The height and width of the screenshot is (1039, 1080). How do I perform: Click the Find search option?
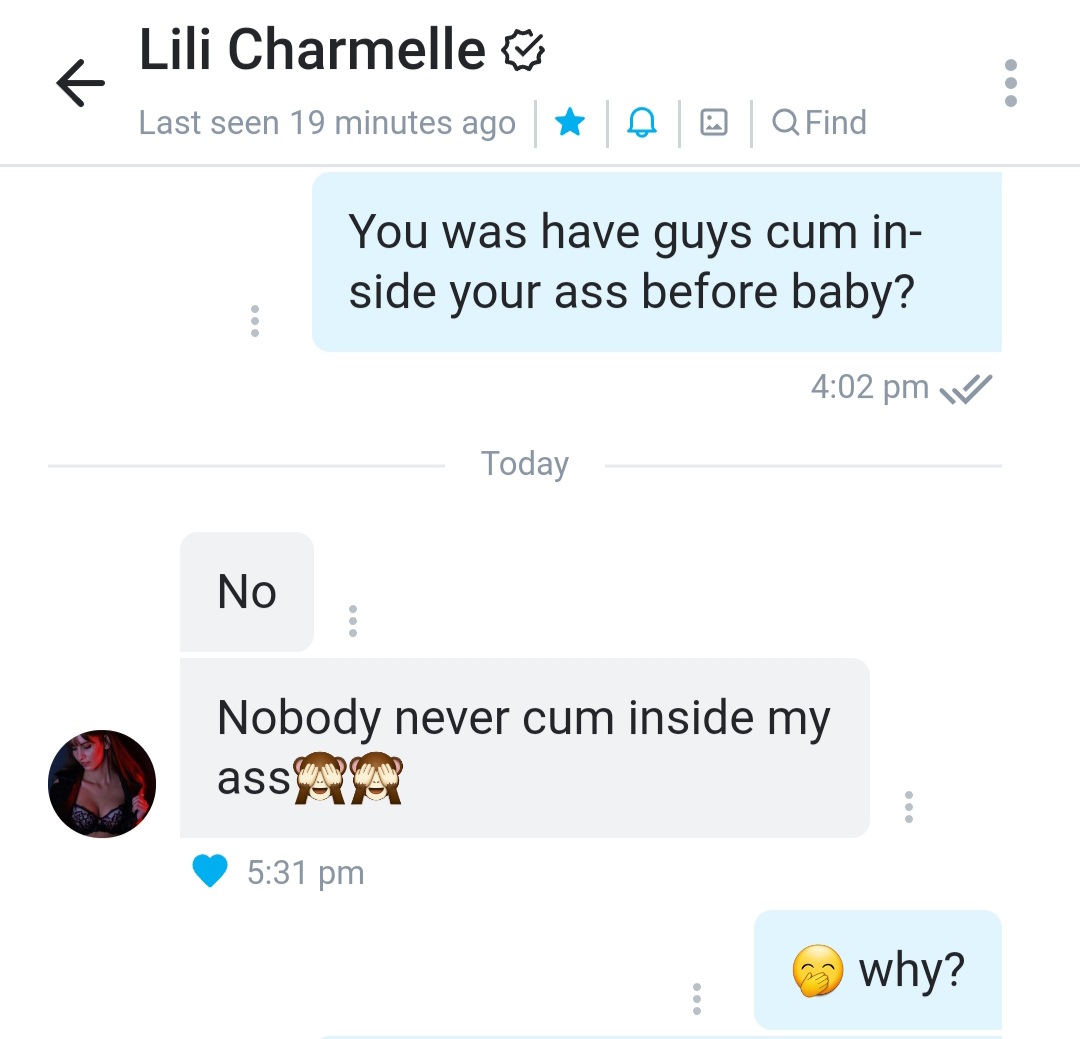(x=820, y=123)
